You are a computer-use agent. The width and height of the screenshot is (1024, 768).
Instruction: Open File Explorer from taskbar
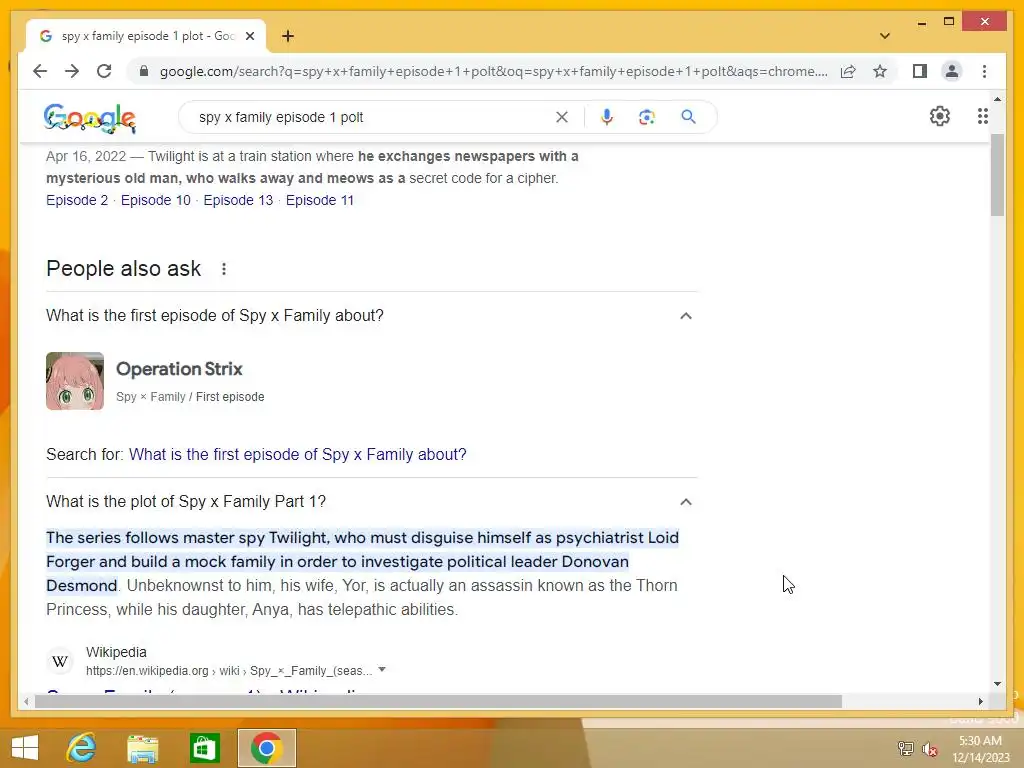142,748
